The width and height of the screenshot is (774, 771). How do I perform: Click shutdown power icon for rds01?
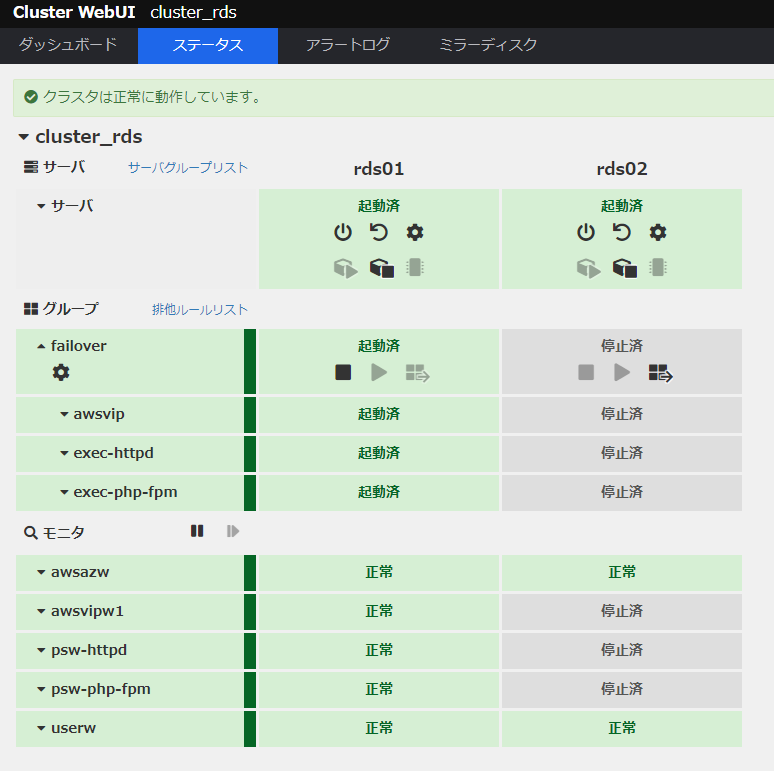[x=343, y=232]
